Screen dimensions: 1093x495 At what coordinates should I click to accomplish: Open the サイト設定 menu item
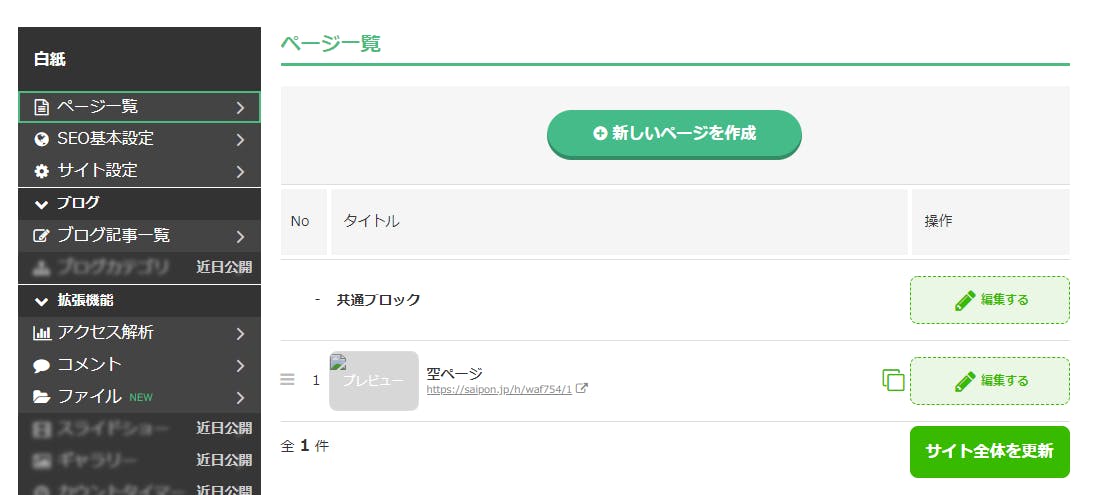(98, 171)
